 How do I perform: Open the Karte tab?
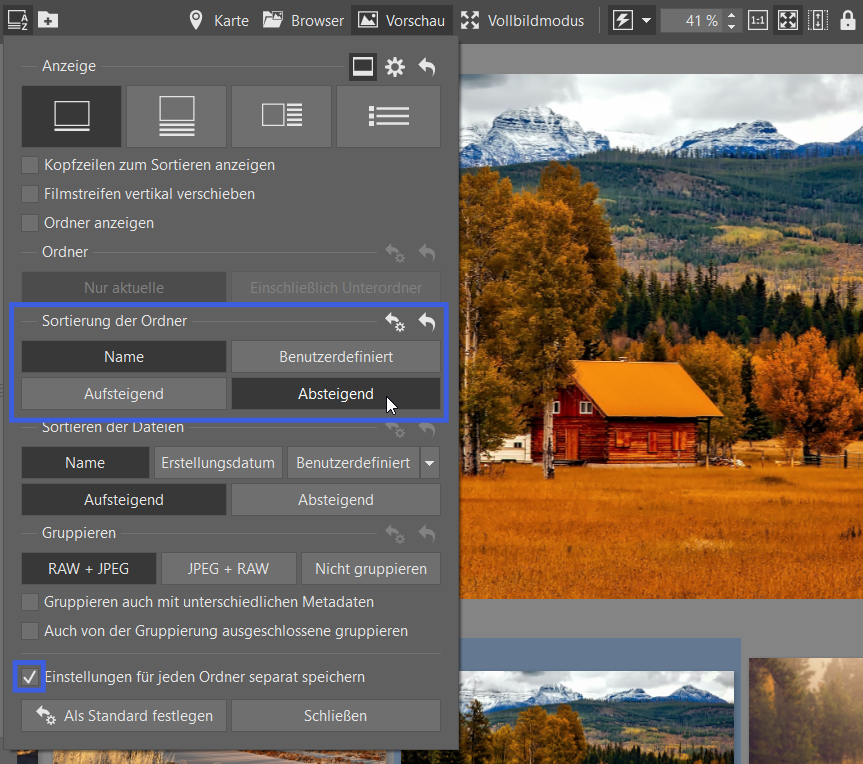[x=219, y=20]
